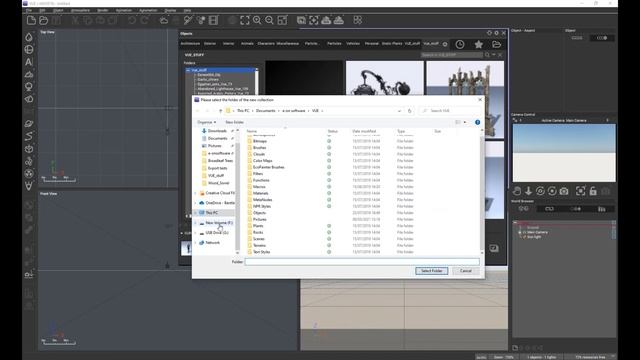The width and height of the screenshot is (640, 360).
Task: Select the water drop tool in left sidebar
Action: (x=29, y=37)
